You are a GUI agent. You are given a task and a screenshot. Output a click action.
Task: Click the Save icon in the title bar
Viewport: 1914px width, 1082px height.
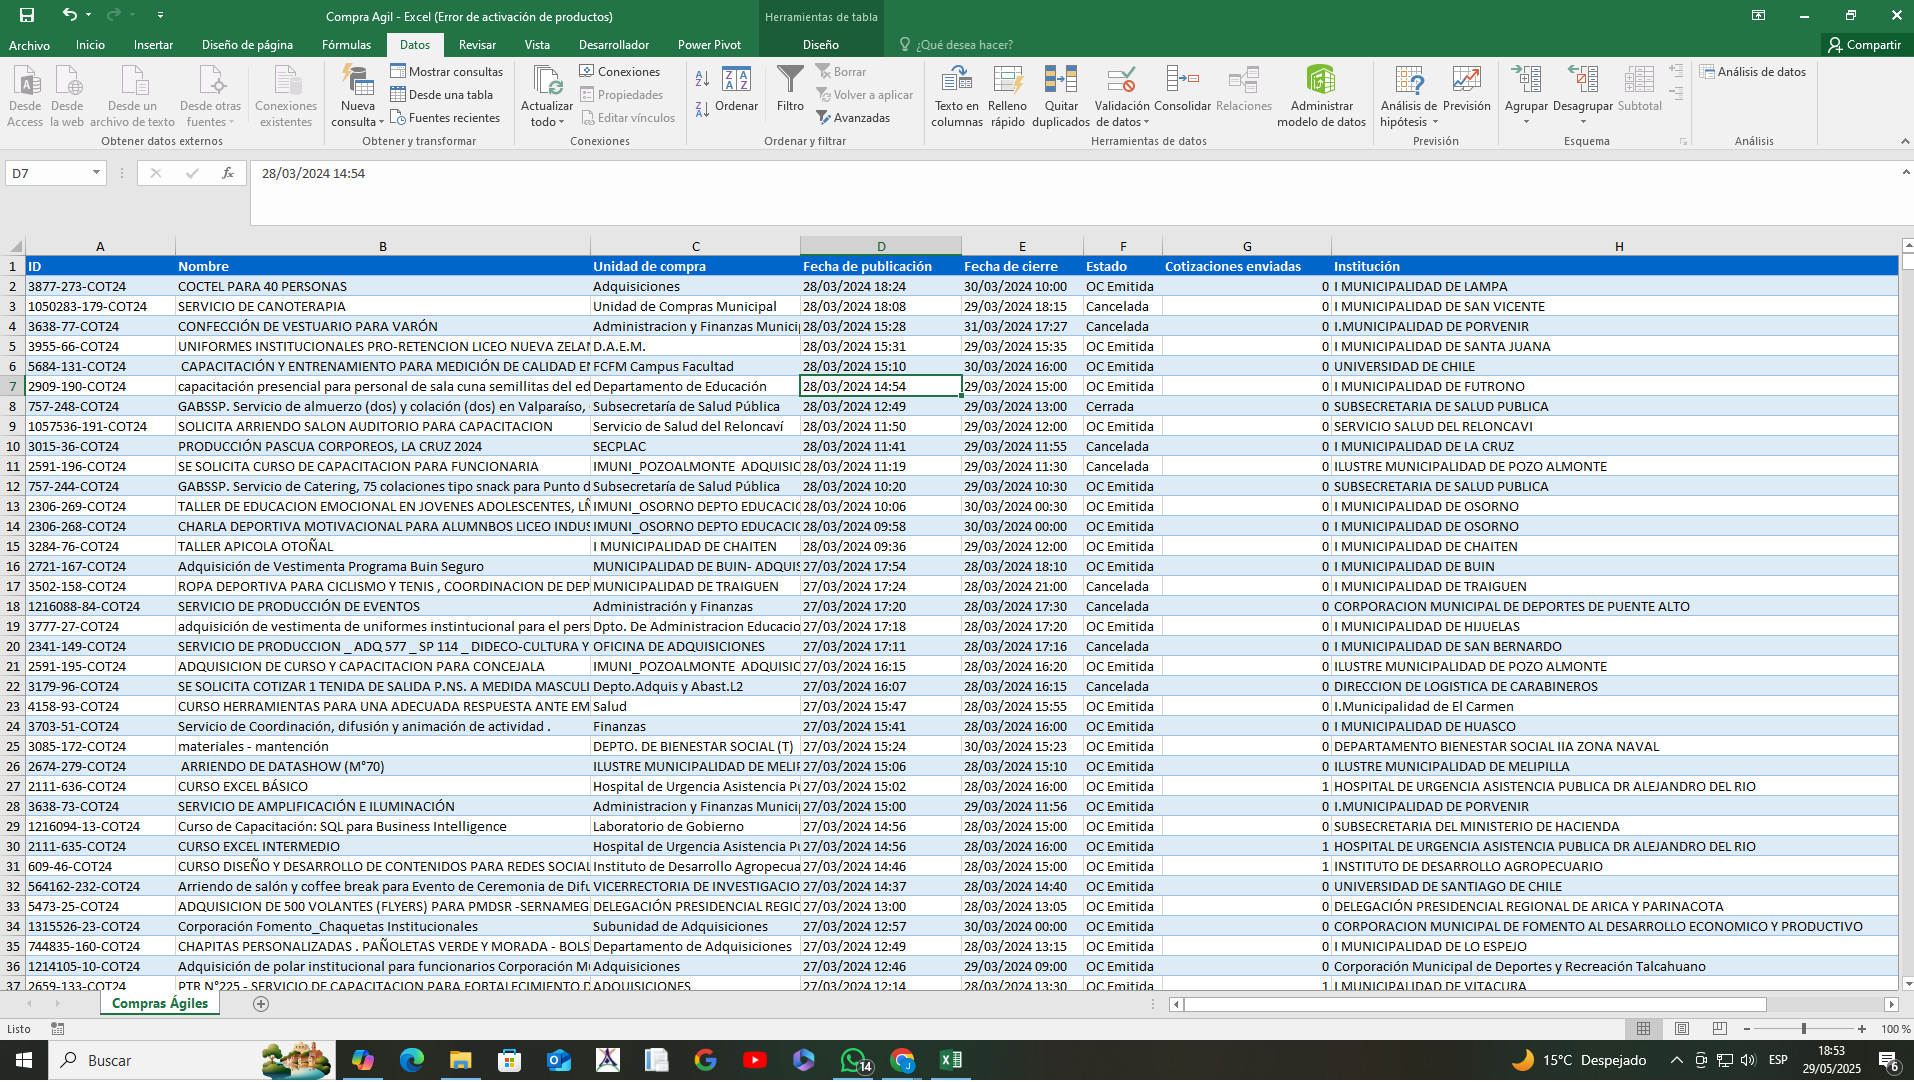pos(27,15)
